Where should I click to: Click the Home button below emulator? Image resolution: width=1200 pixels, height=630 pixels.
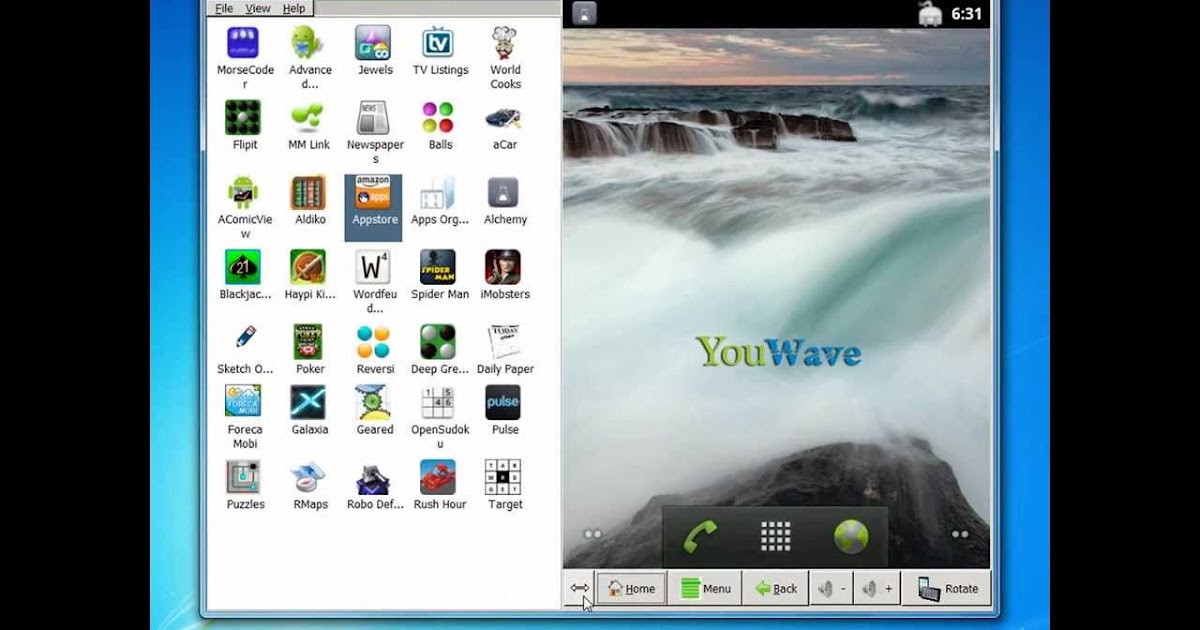click(x=632, y=589)
